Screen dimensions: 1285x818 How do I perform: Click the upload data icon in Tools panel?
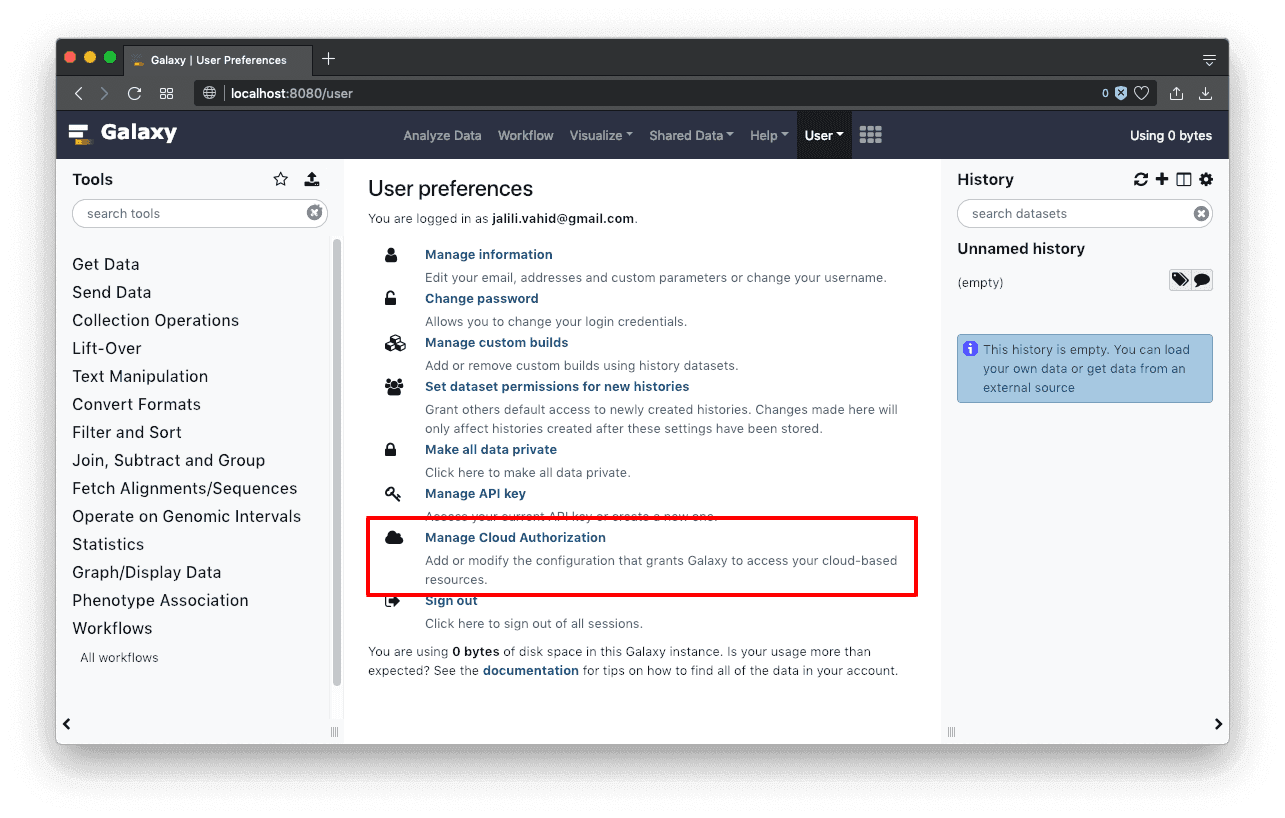(x=312, y=179)
